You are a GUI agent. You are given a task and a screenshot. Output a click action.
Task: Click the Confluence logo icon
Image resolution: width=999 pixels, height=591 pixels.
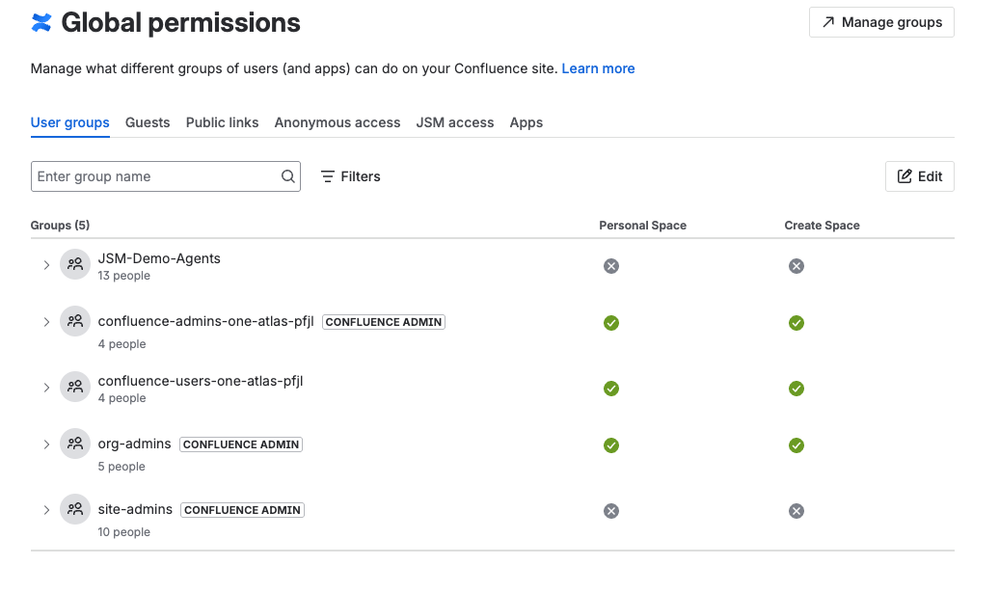pos(39,22)
